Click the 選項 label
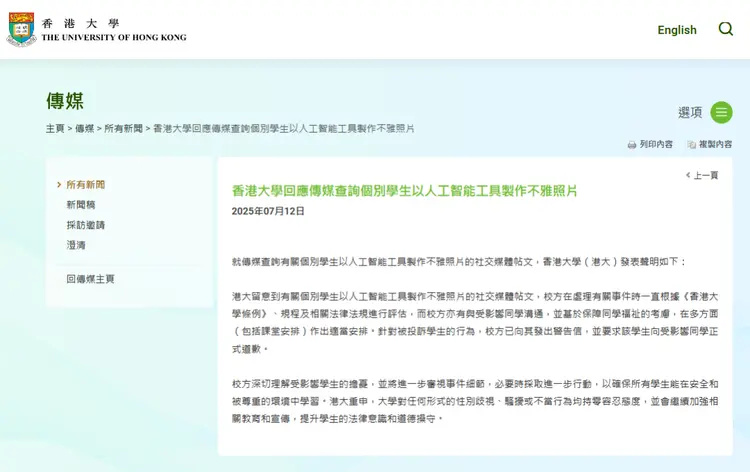 [x=690, y=112]
